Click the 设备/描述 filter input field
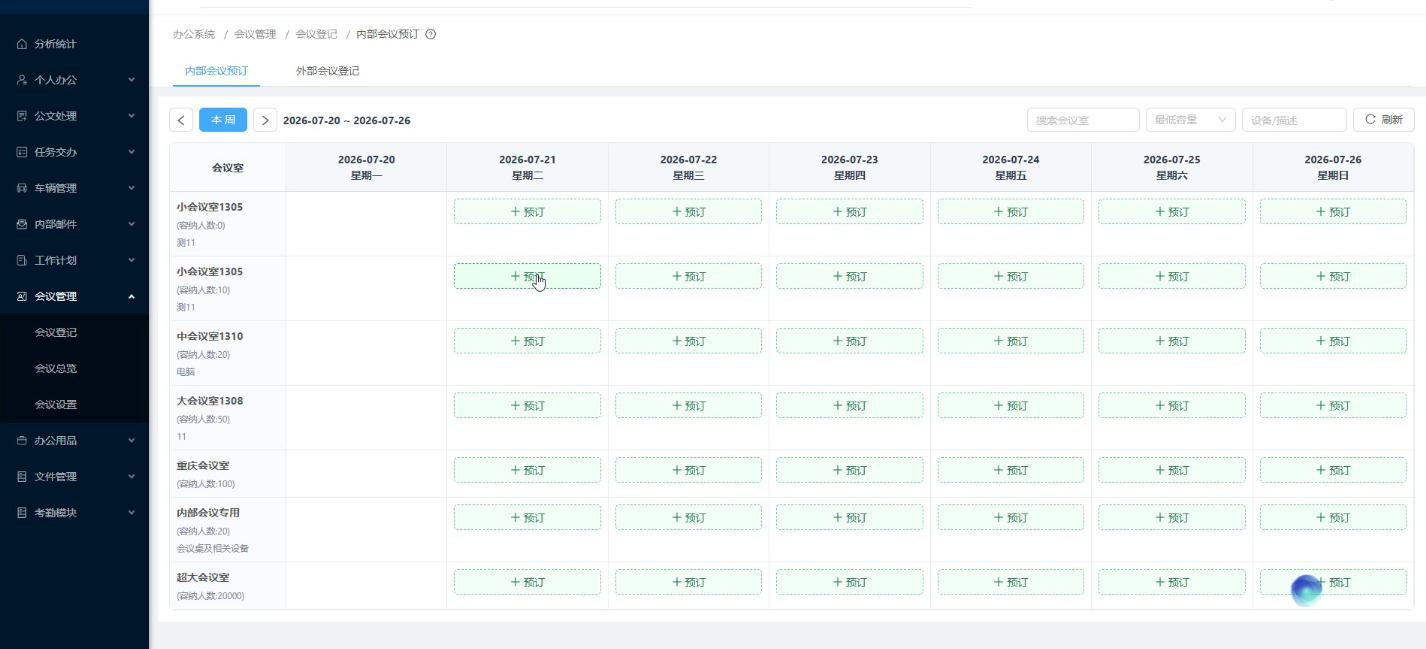The height and width of the screenshot is (649, 1426). [1294, 120]
